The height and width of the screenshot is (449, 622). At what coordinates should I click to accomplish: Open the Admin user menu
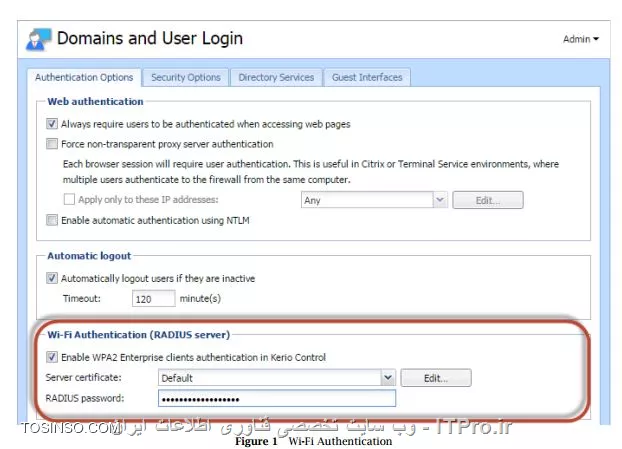581,39
